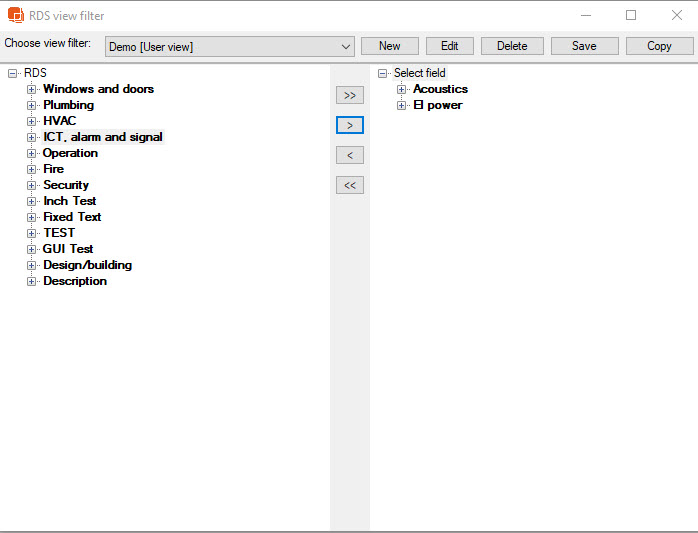
Task: Open the Choose view filter dropdown
Action: click(x=230, y=46)
